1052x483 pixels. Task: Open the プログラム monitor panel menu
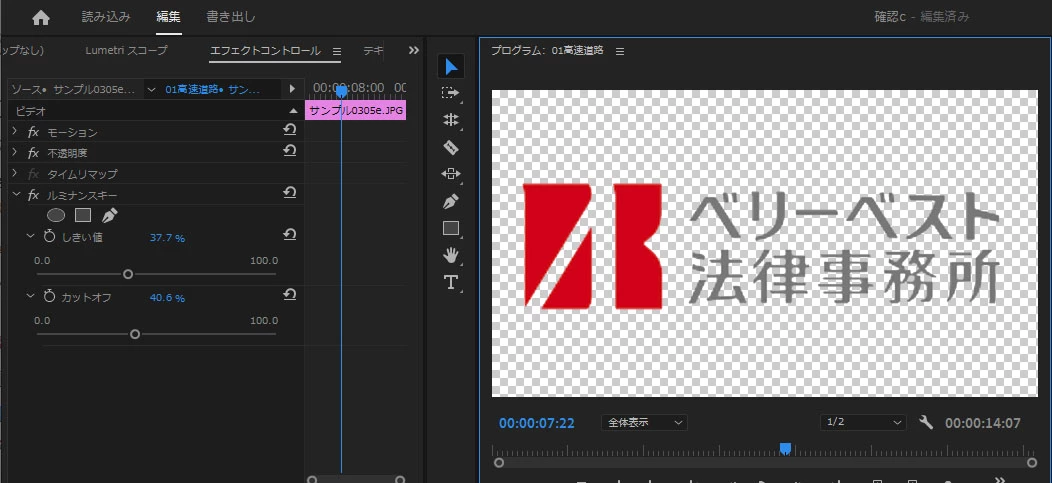point(620,51)
